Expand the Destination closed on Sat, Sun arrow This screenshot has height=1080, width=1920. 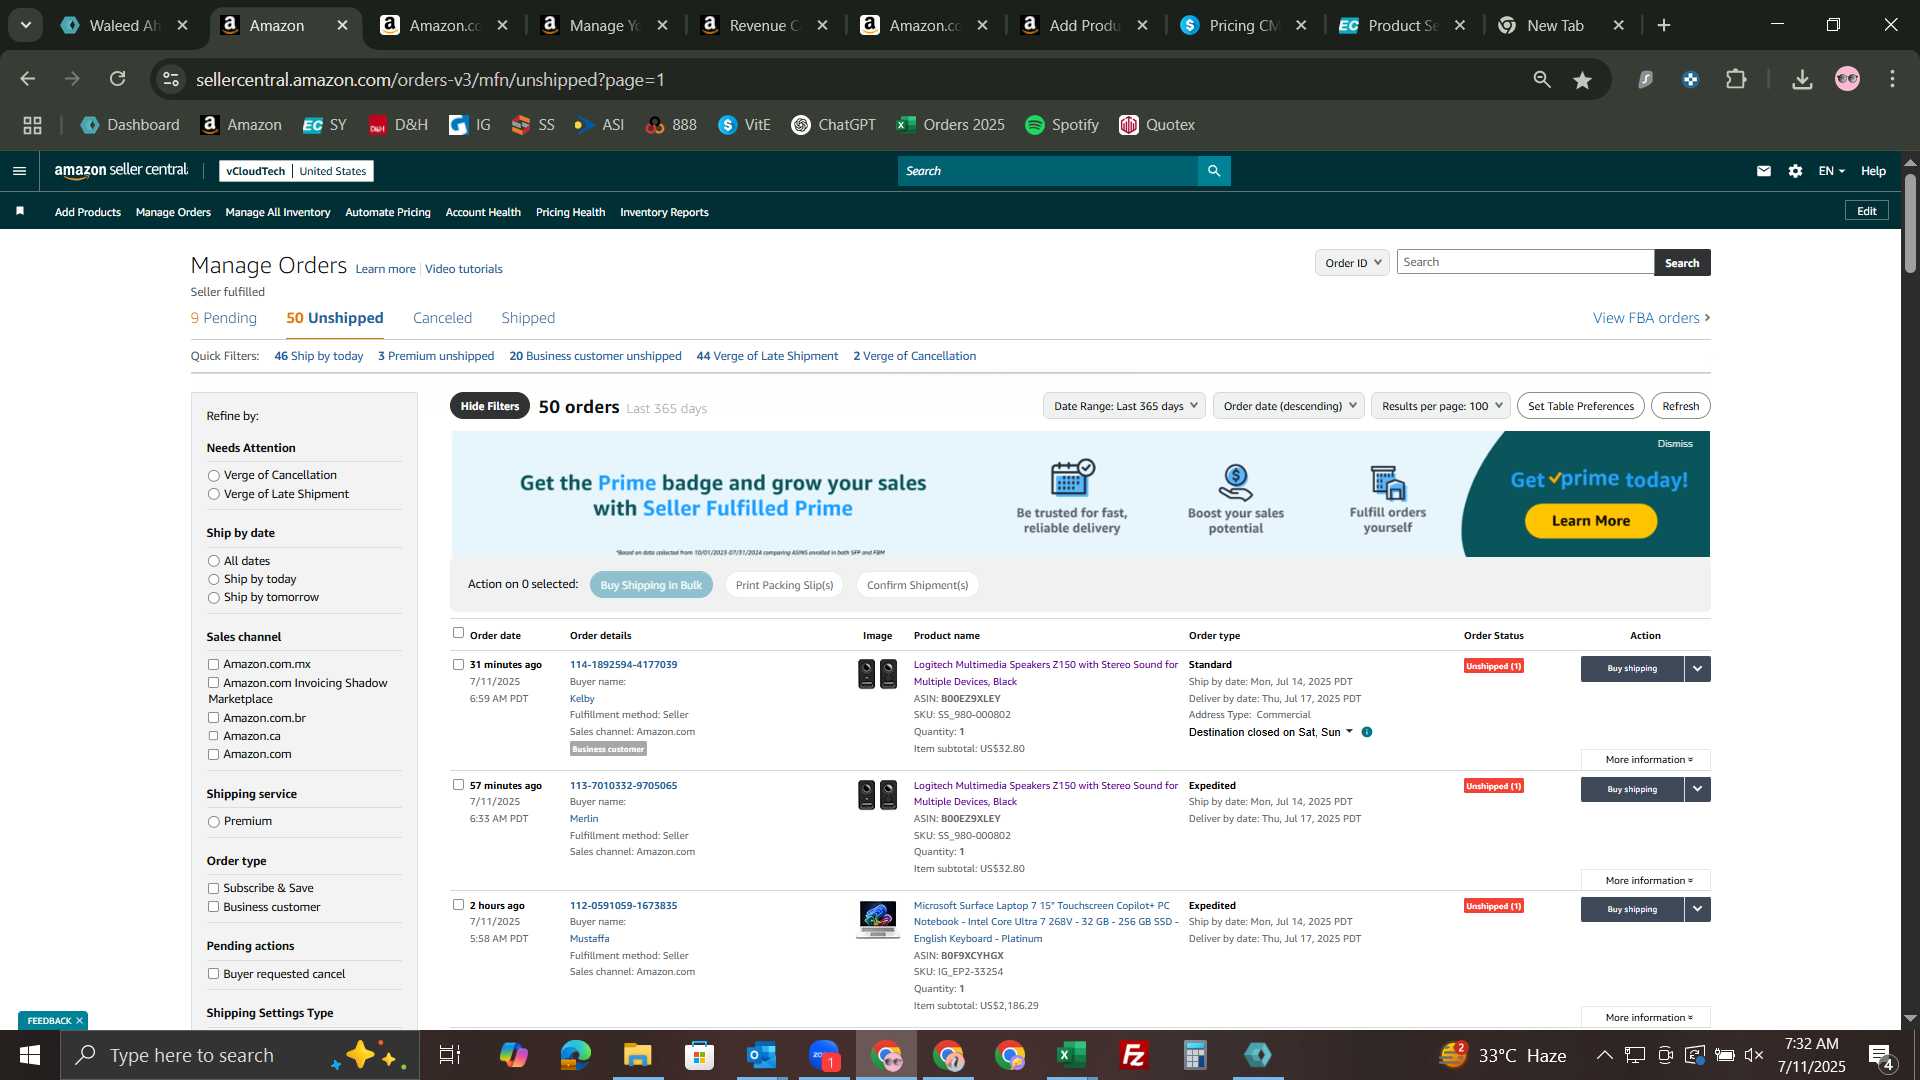(x=1349, y=731)
